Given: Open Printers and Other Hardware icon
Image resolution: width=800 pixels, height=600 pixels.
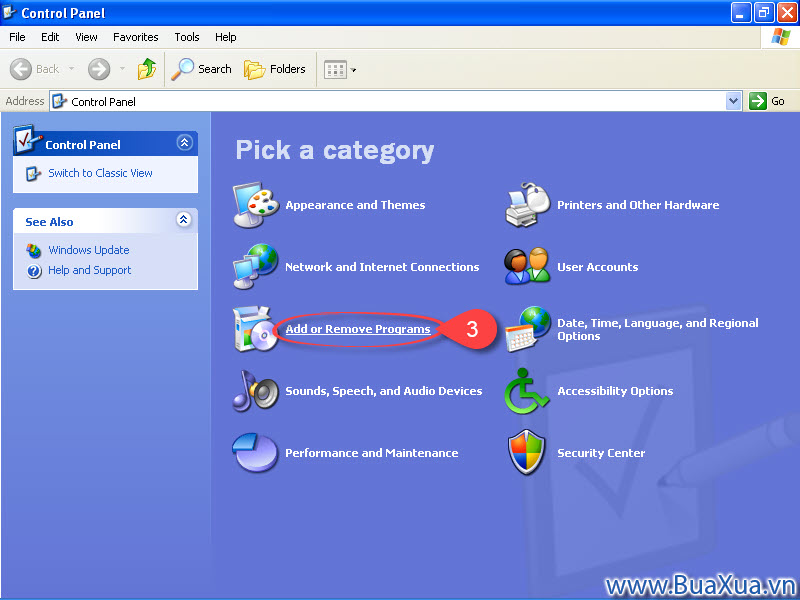Looking at the screenshot, I should 528,205.
